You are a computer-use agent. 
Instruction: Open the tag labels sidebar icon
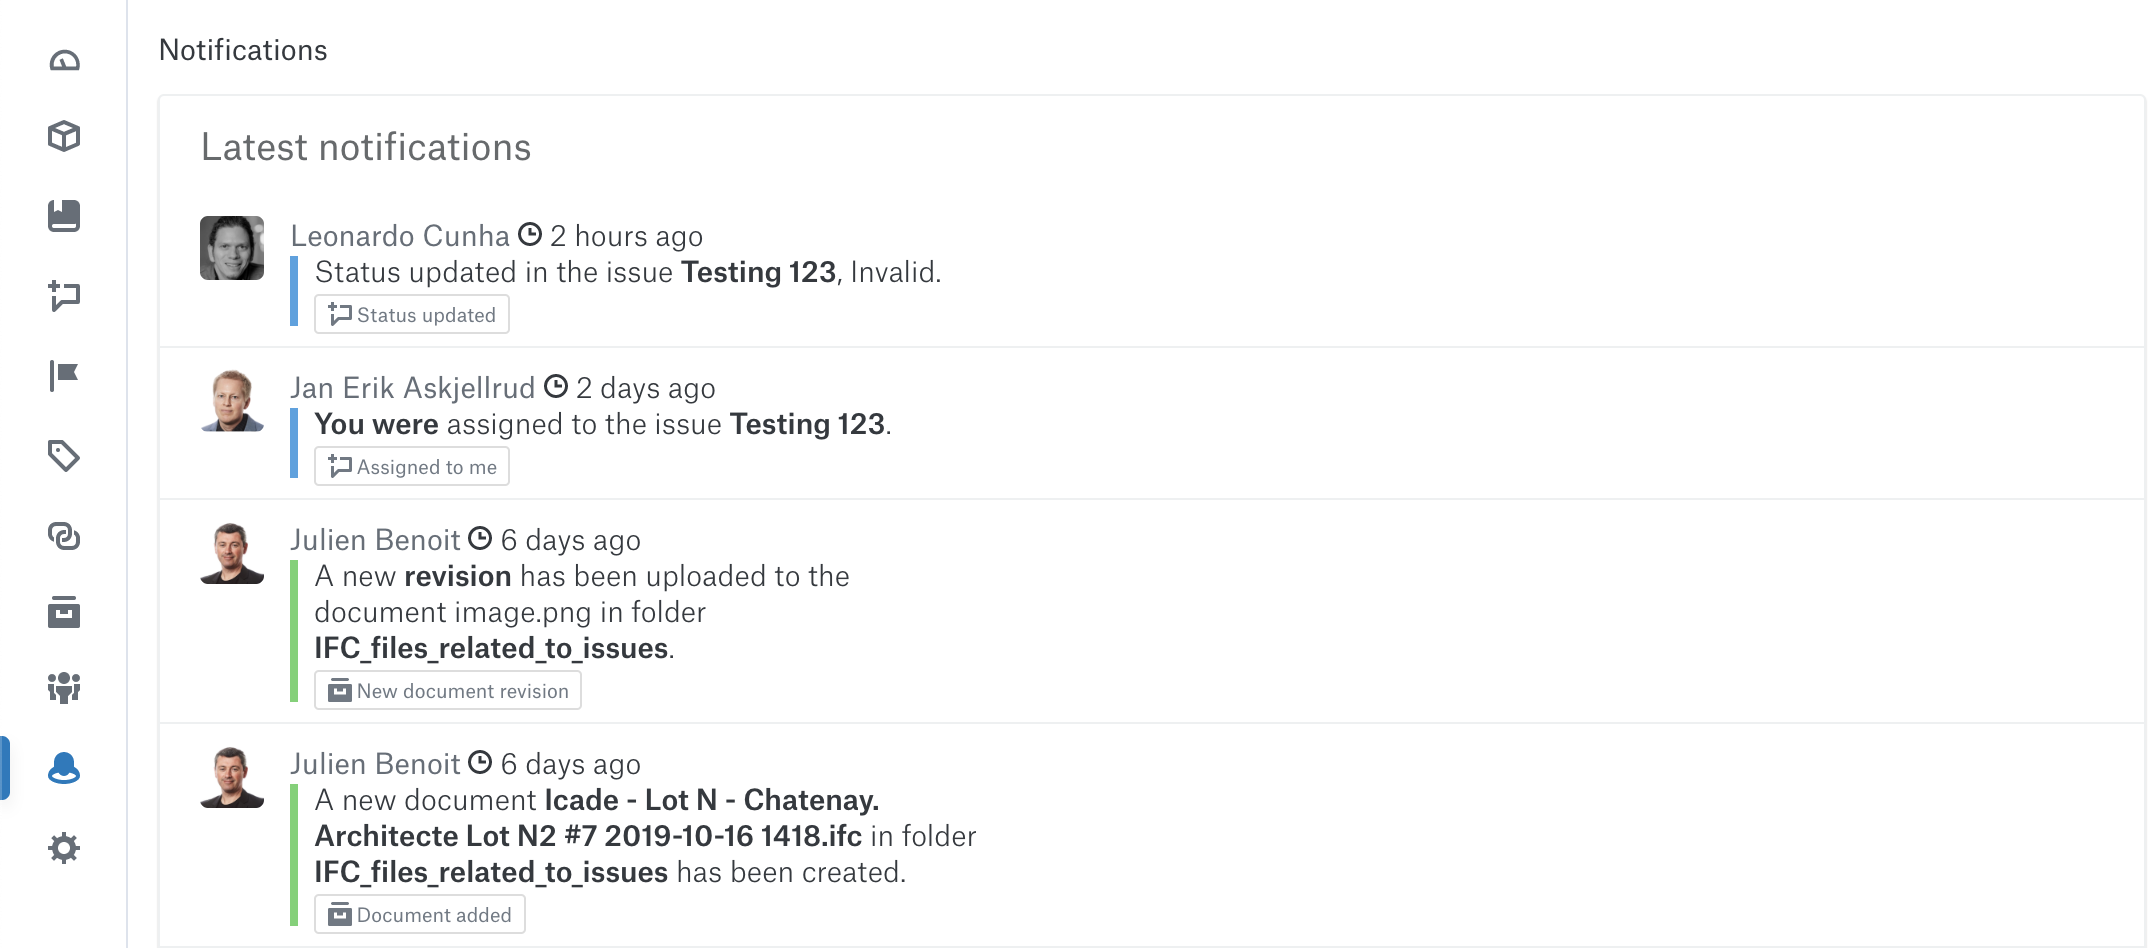(x=64, y=456)
